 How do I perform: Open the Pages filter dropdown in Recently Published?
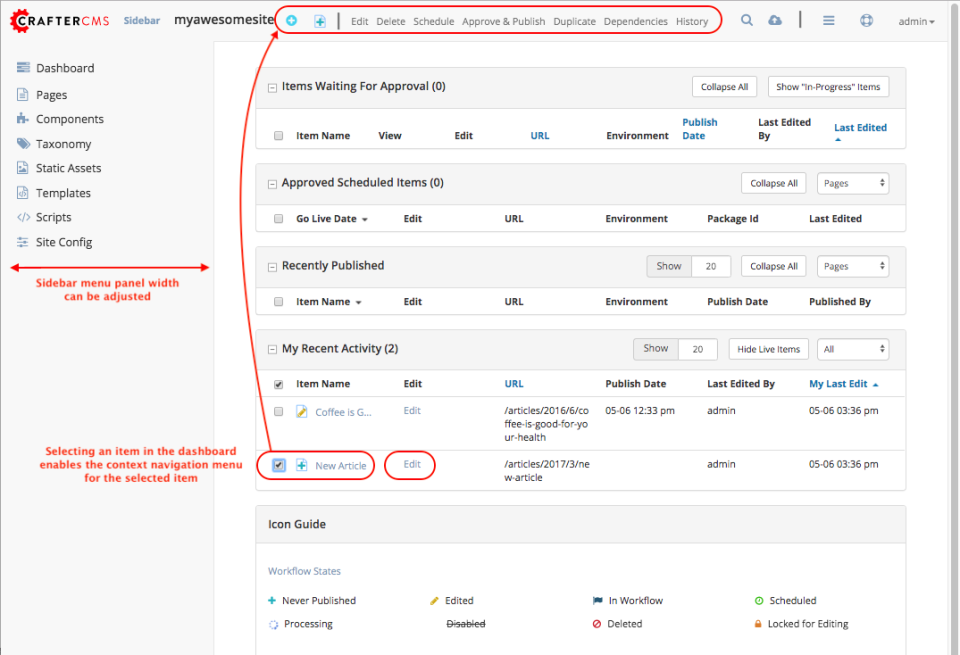click(852, 266)
